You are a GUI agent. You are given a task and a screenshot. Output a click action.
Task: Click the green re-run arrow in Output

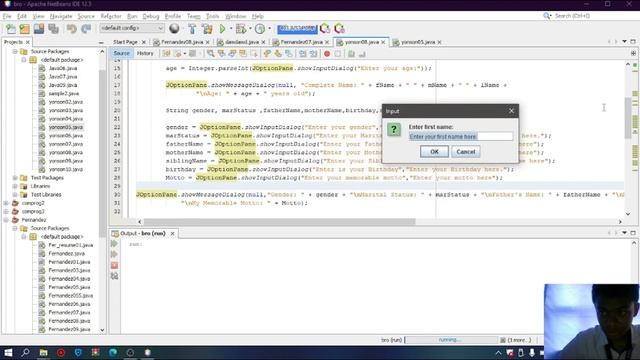tap(114, 244)
